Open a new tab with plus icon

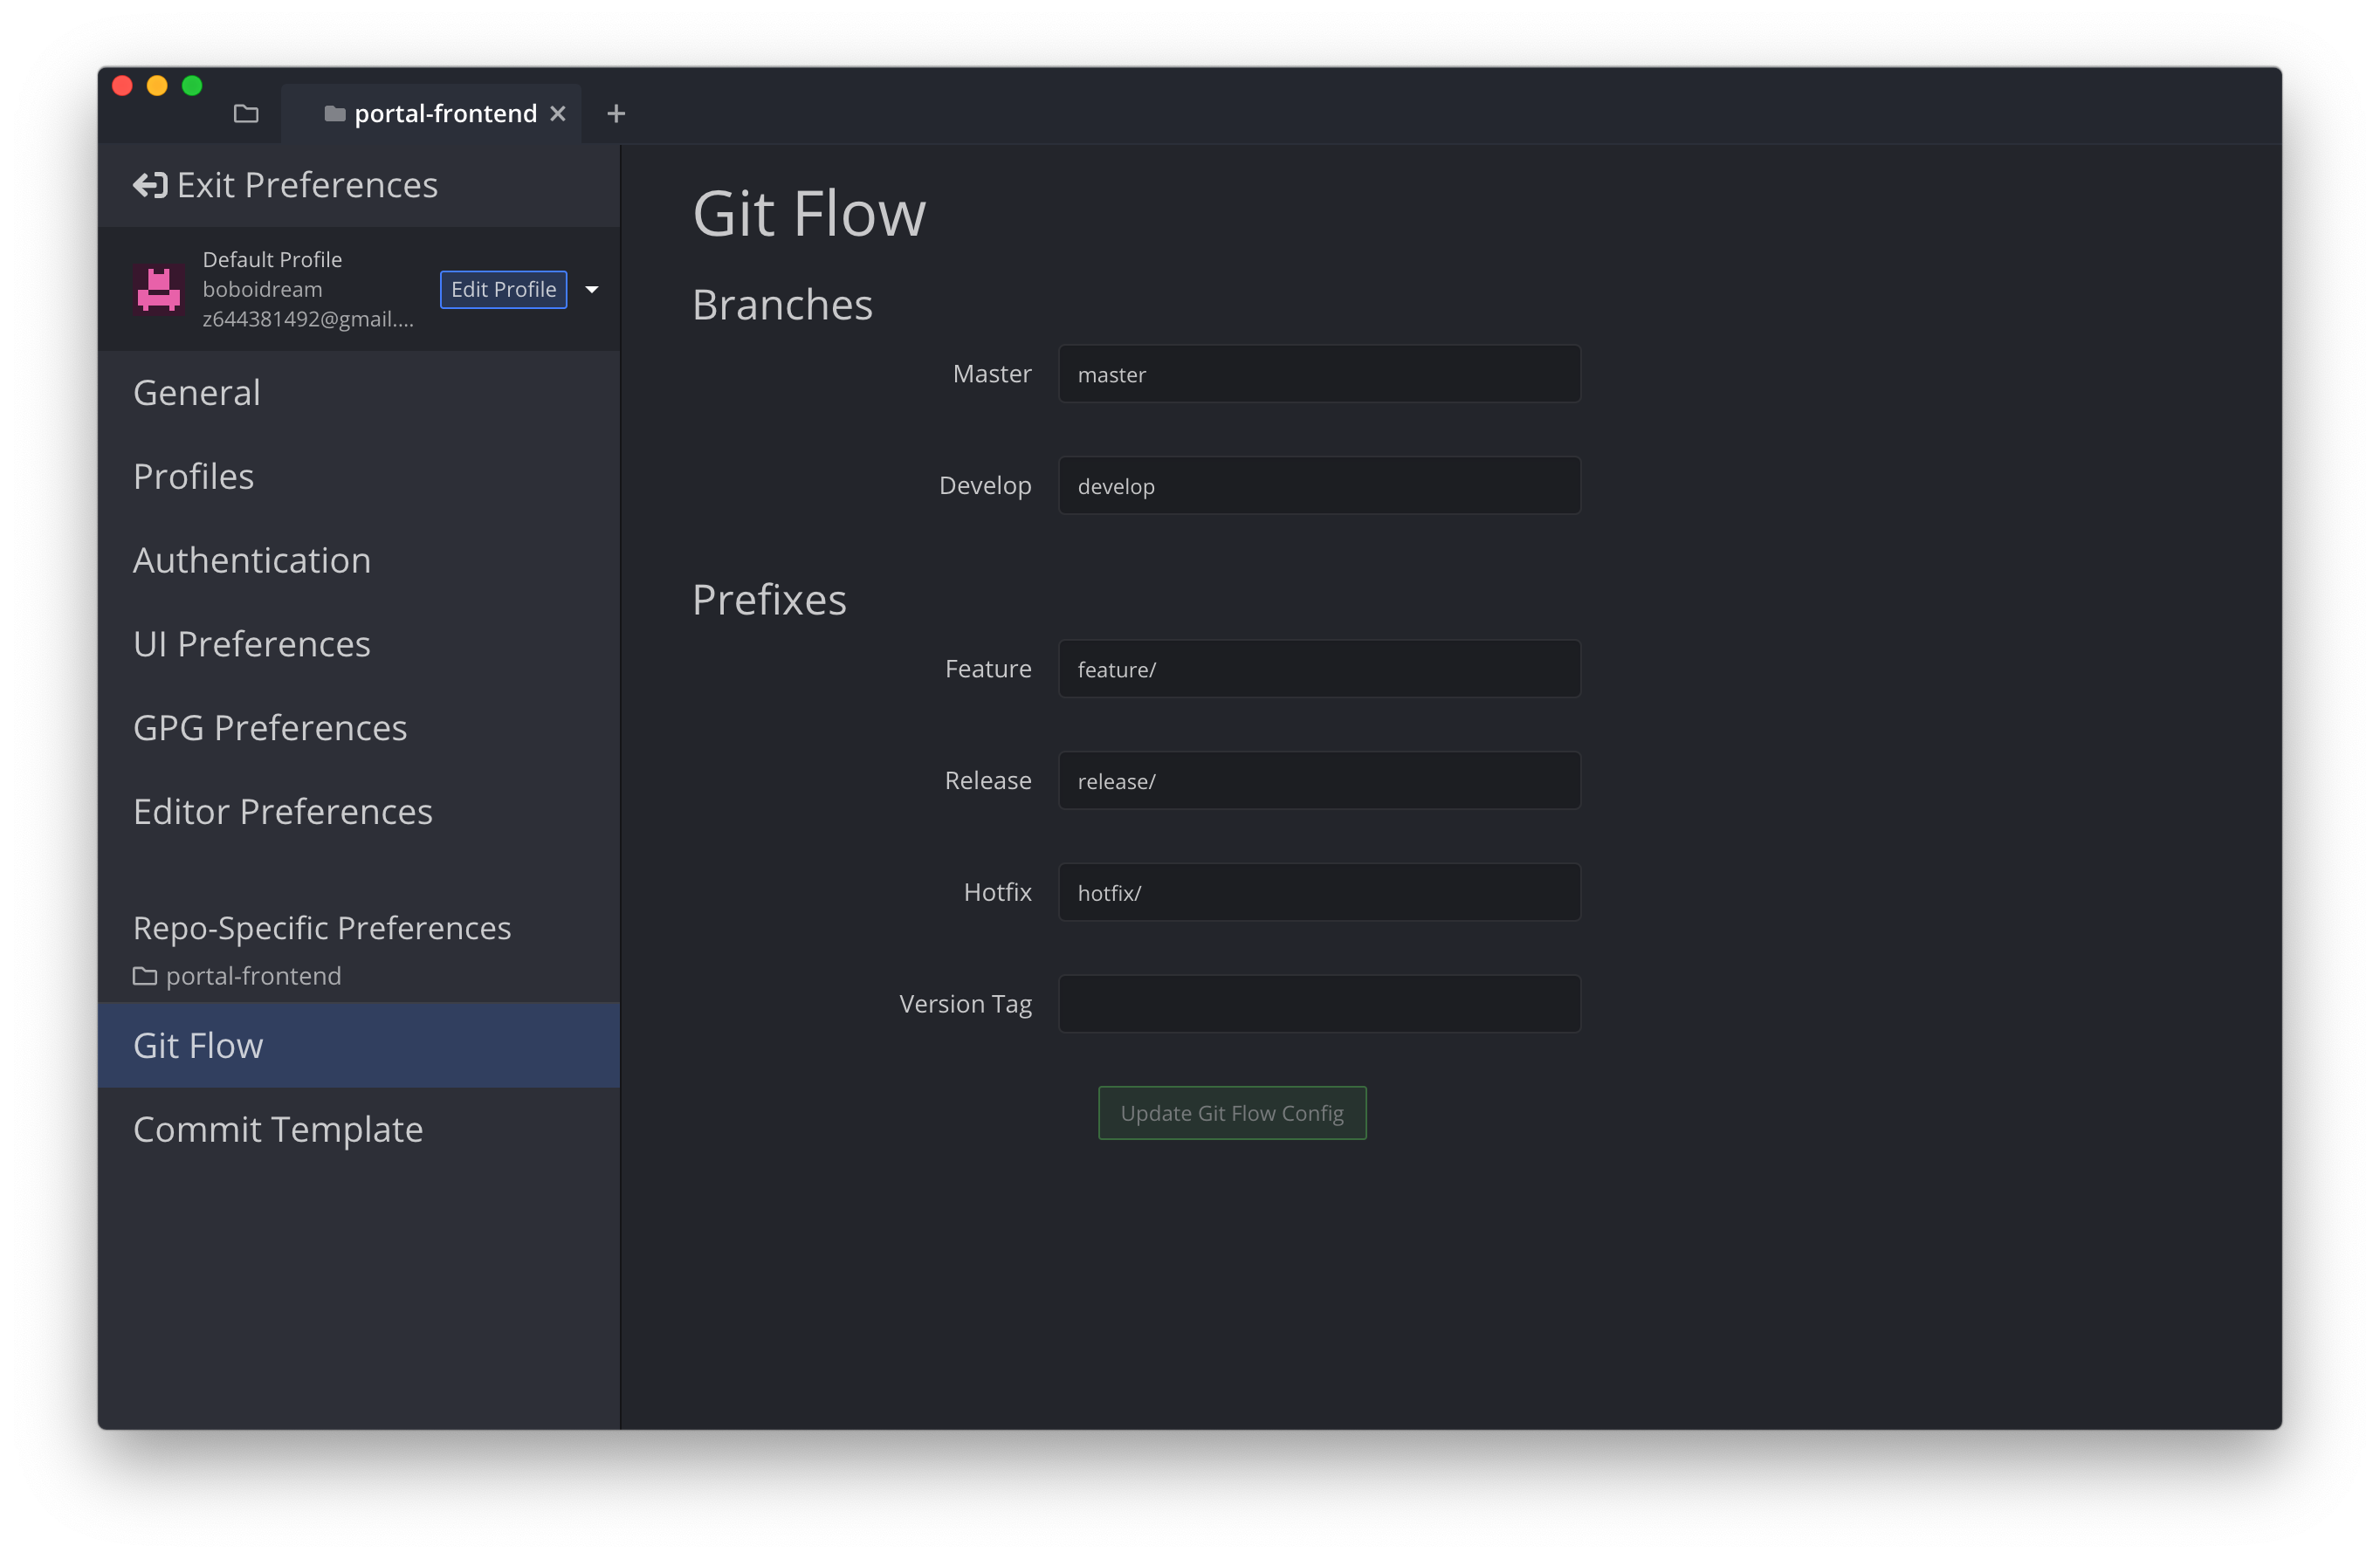pyautogui.click(x=616, y=114)
